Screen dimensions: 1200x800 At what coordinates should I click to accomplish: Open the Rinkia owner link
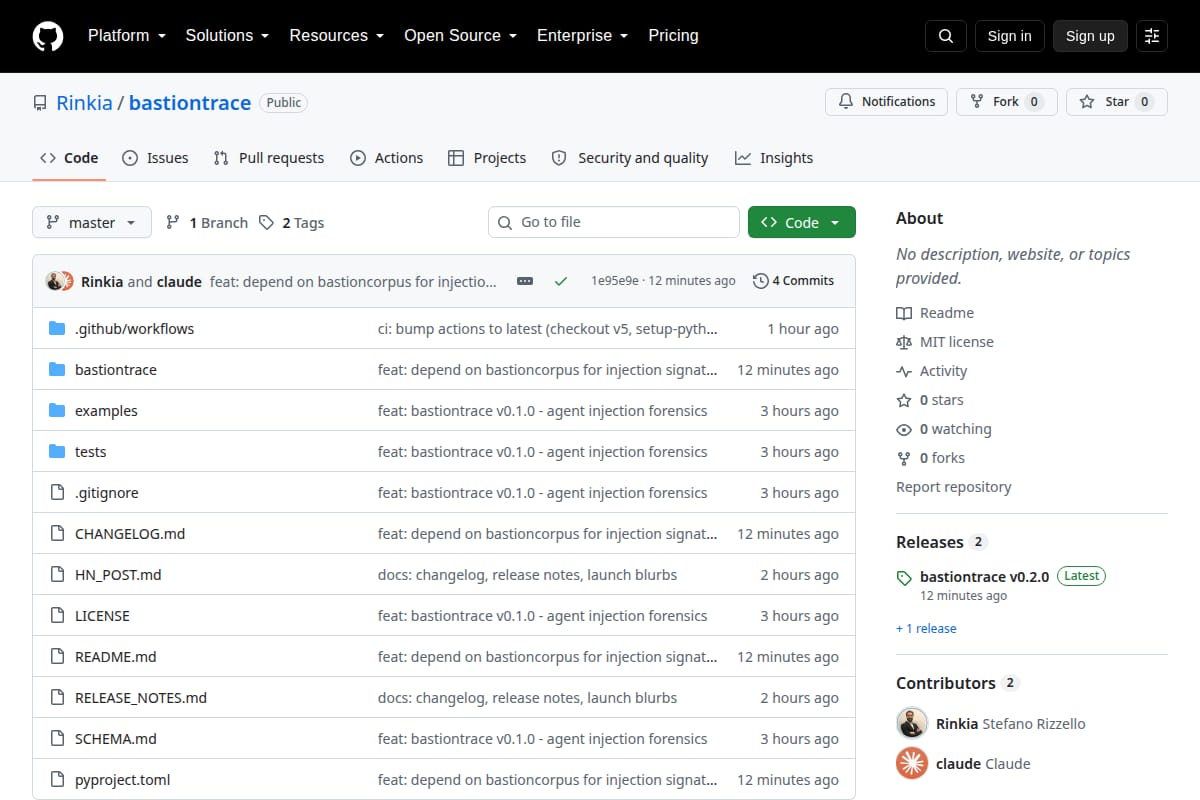coord(84,103)
